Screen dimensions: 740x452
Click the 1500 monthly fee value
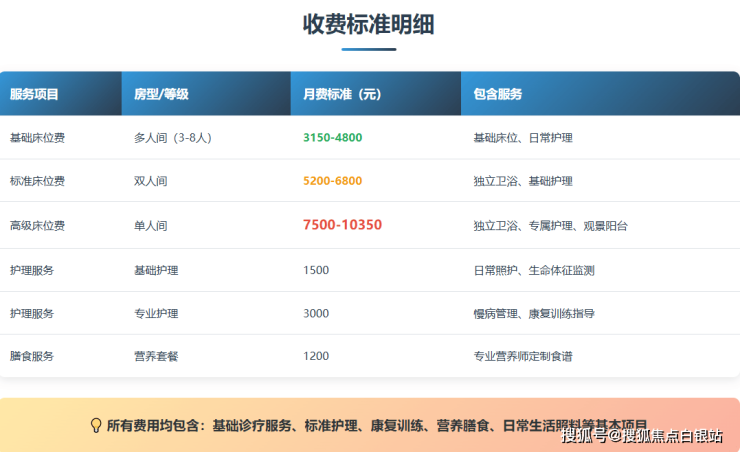coord(315,270)
